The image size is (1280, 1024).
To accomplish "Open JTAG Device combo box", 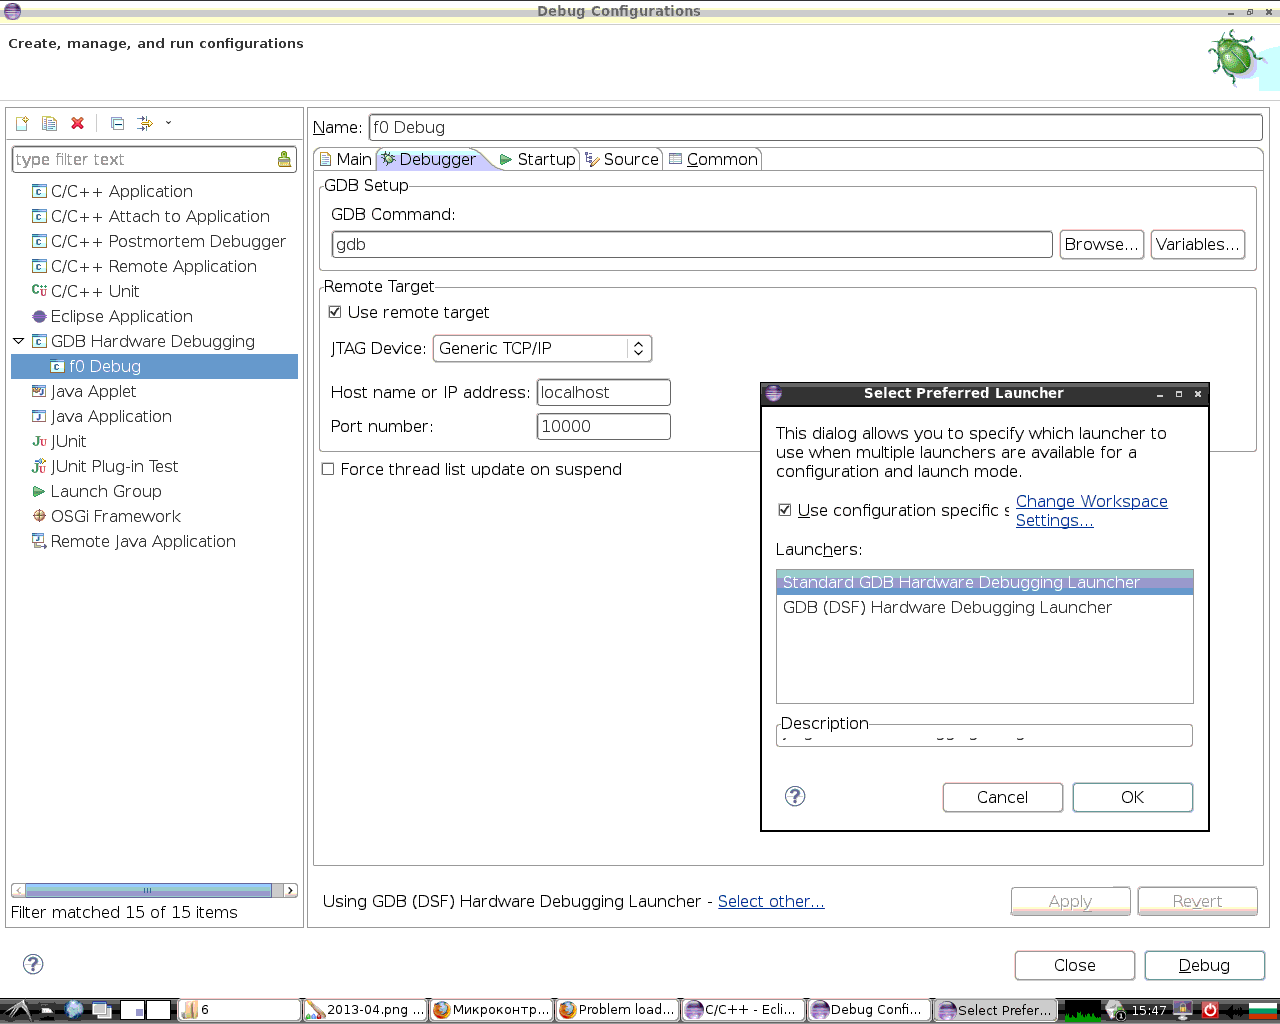I will point(542,348).
